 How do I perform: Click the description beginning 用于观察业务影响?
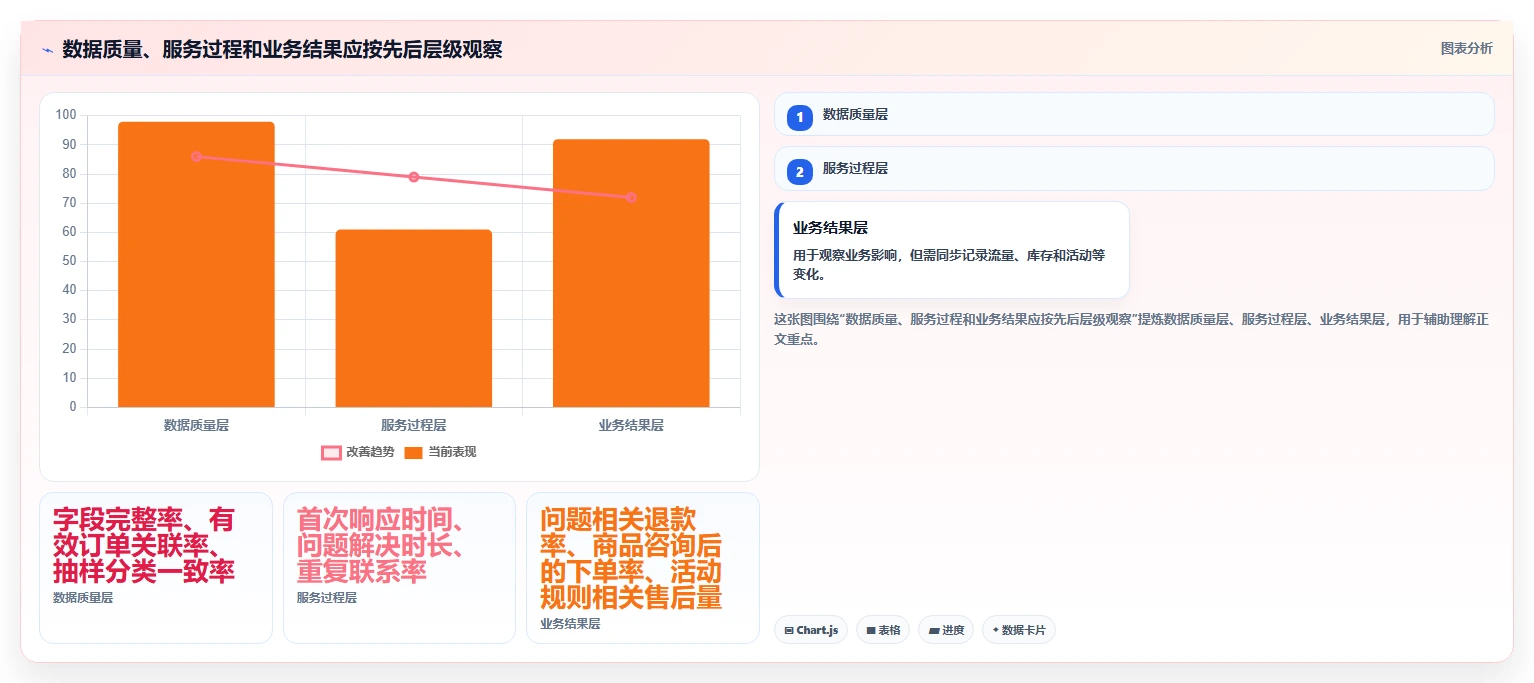(949, 264)
